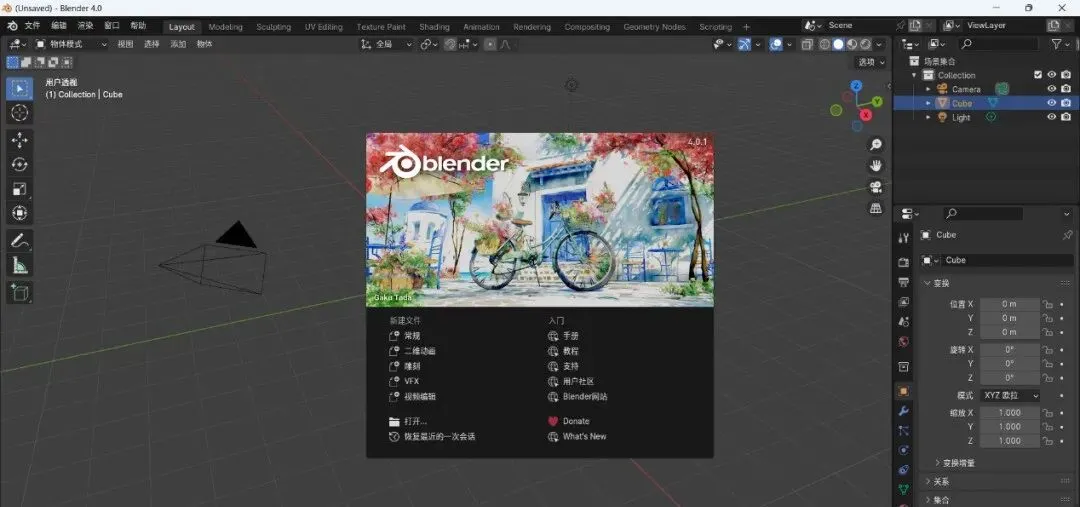This screenshot has height=507, width=1080.
Task: Open the Render properties tab
Action: [904, 262]
